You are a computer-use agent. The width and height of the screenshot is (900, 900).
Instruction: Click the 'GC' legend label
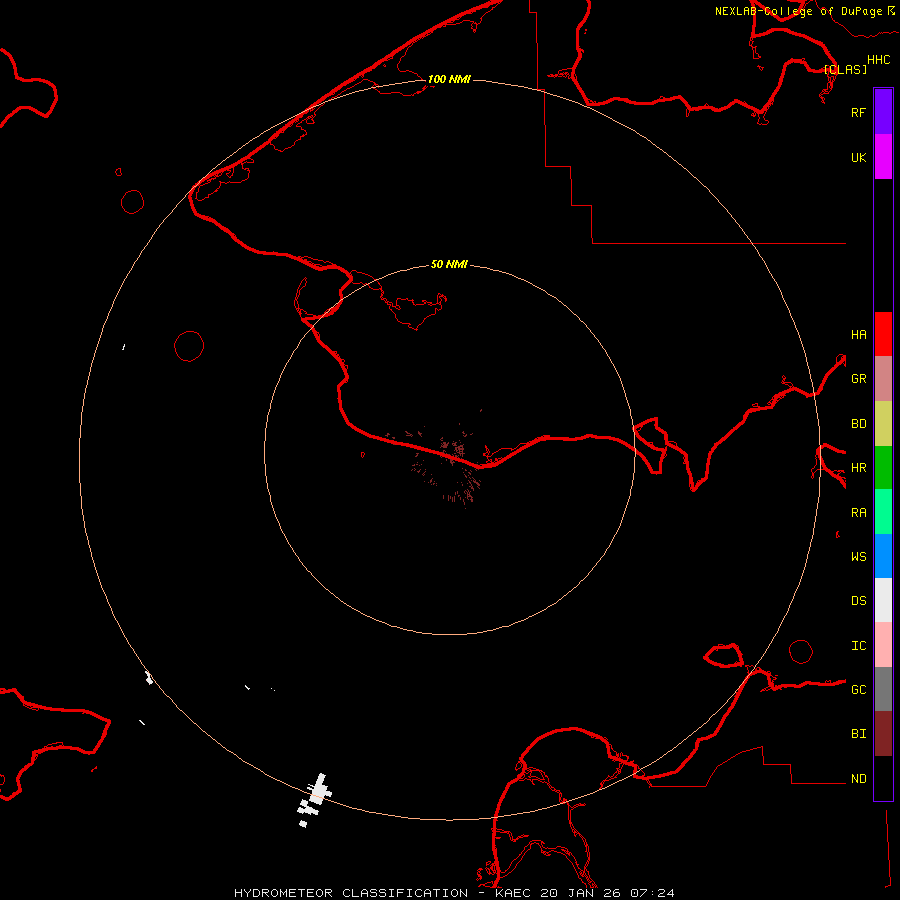[858, 689]
